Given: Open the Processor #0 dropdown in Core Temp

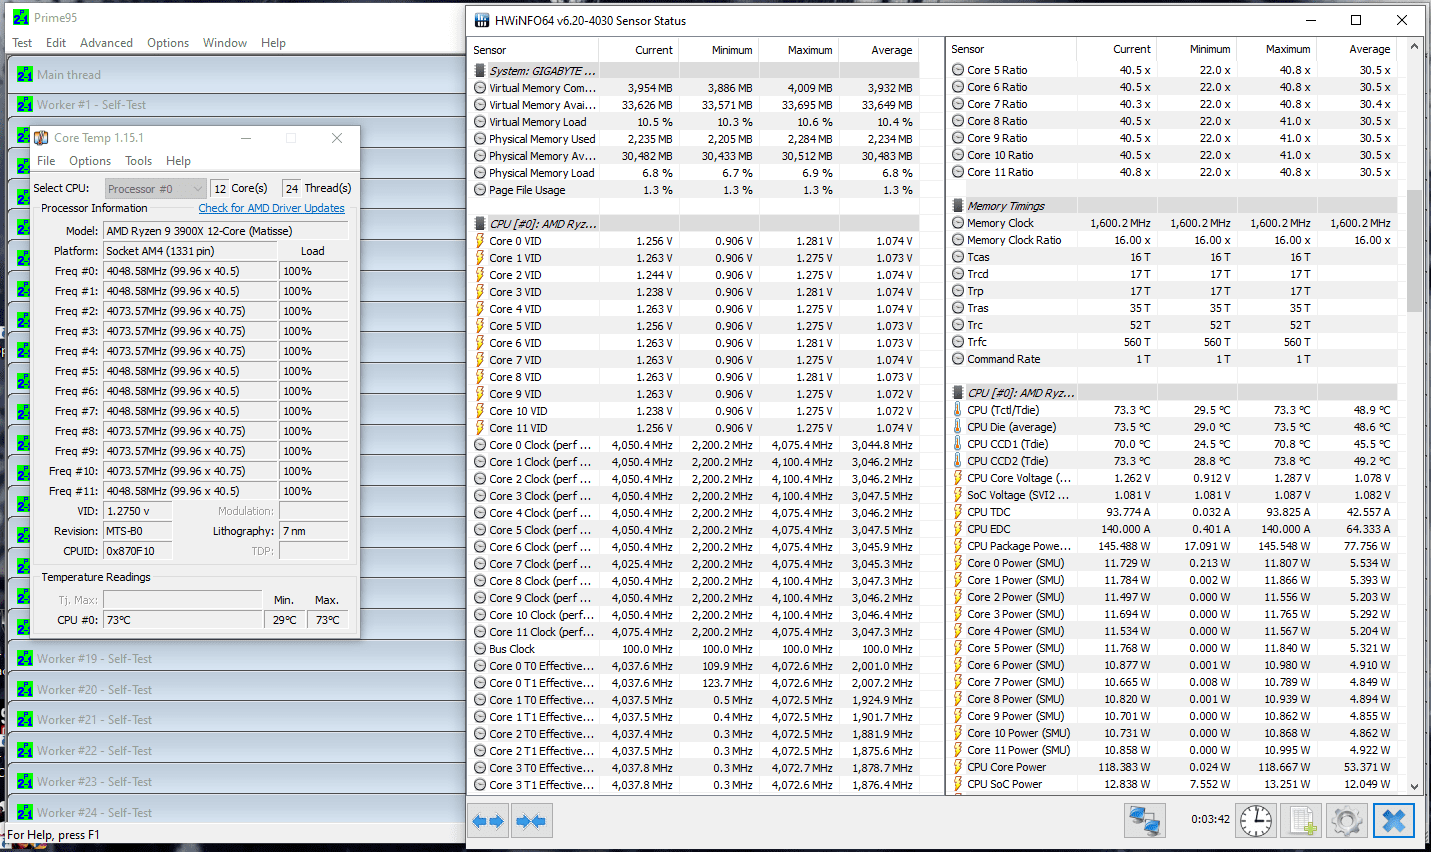Looking at the screenshot, I should pyautogui.click(x=155, y=188).
